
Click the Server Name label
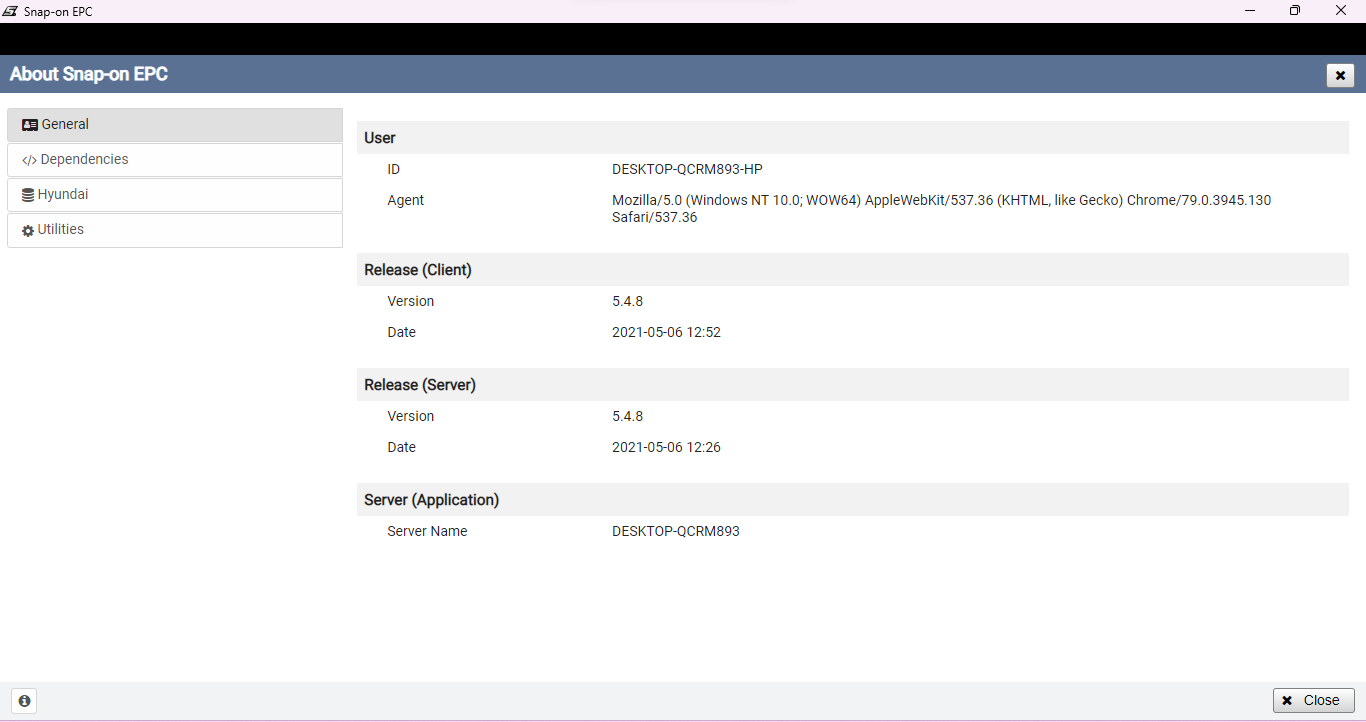coord(427,531)
